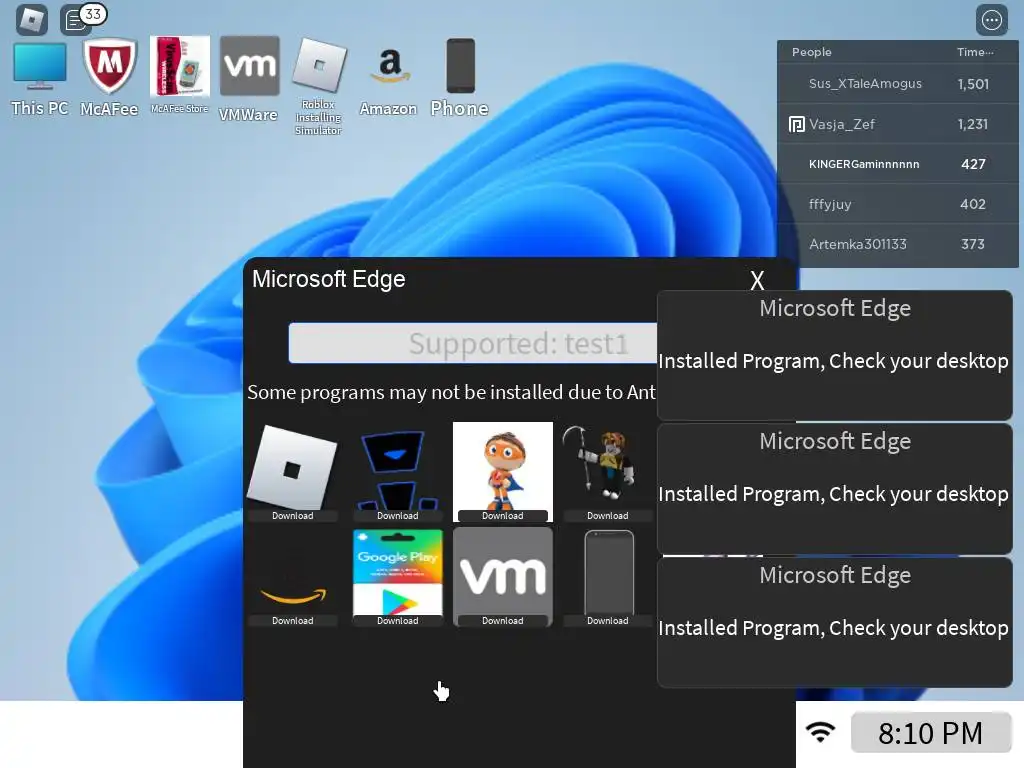Click the antivirus warning text in Edge
This screenshot has width=1024, height=768.
pos(451,392)
